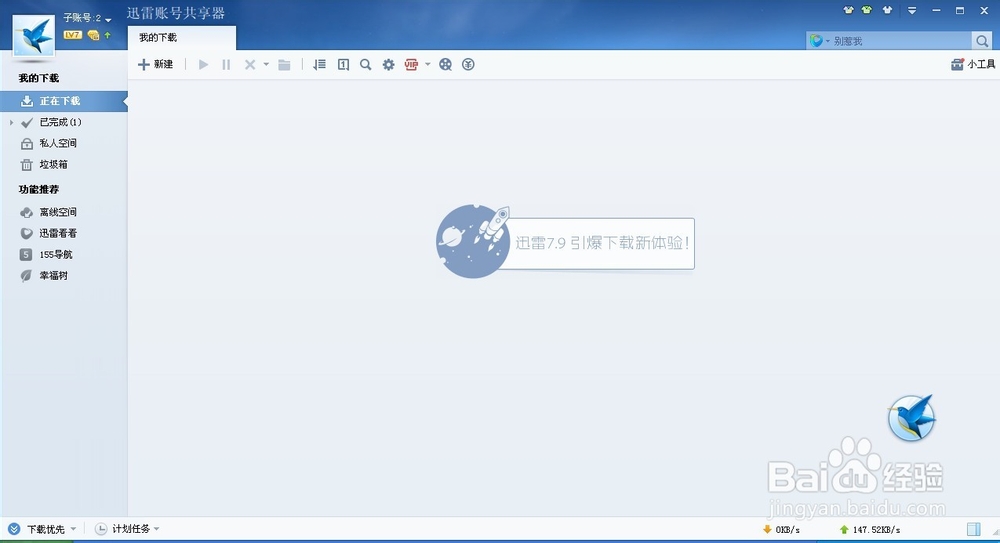Click the search box showing 别惹我

click(901, 41)
